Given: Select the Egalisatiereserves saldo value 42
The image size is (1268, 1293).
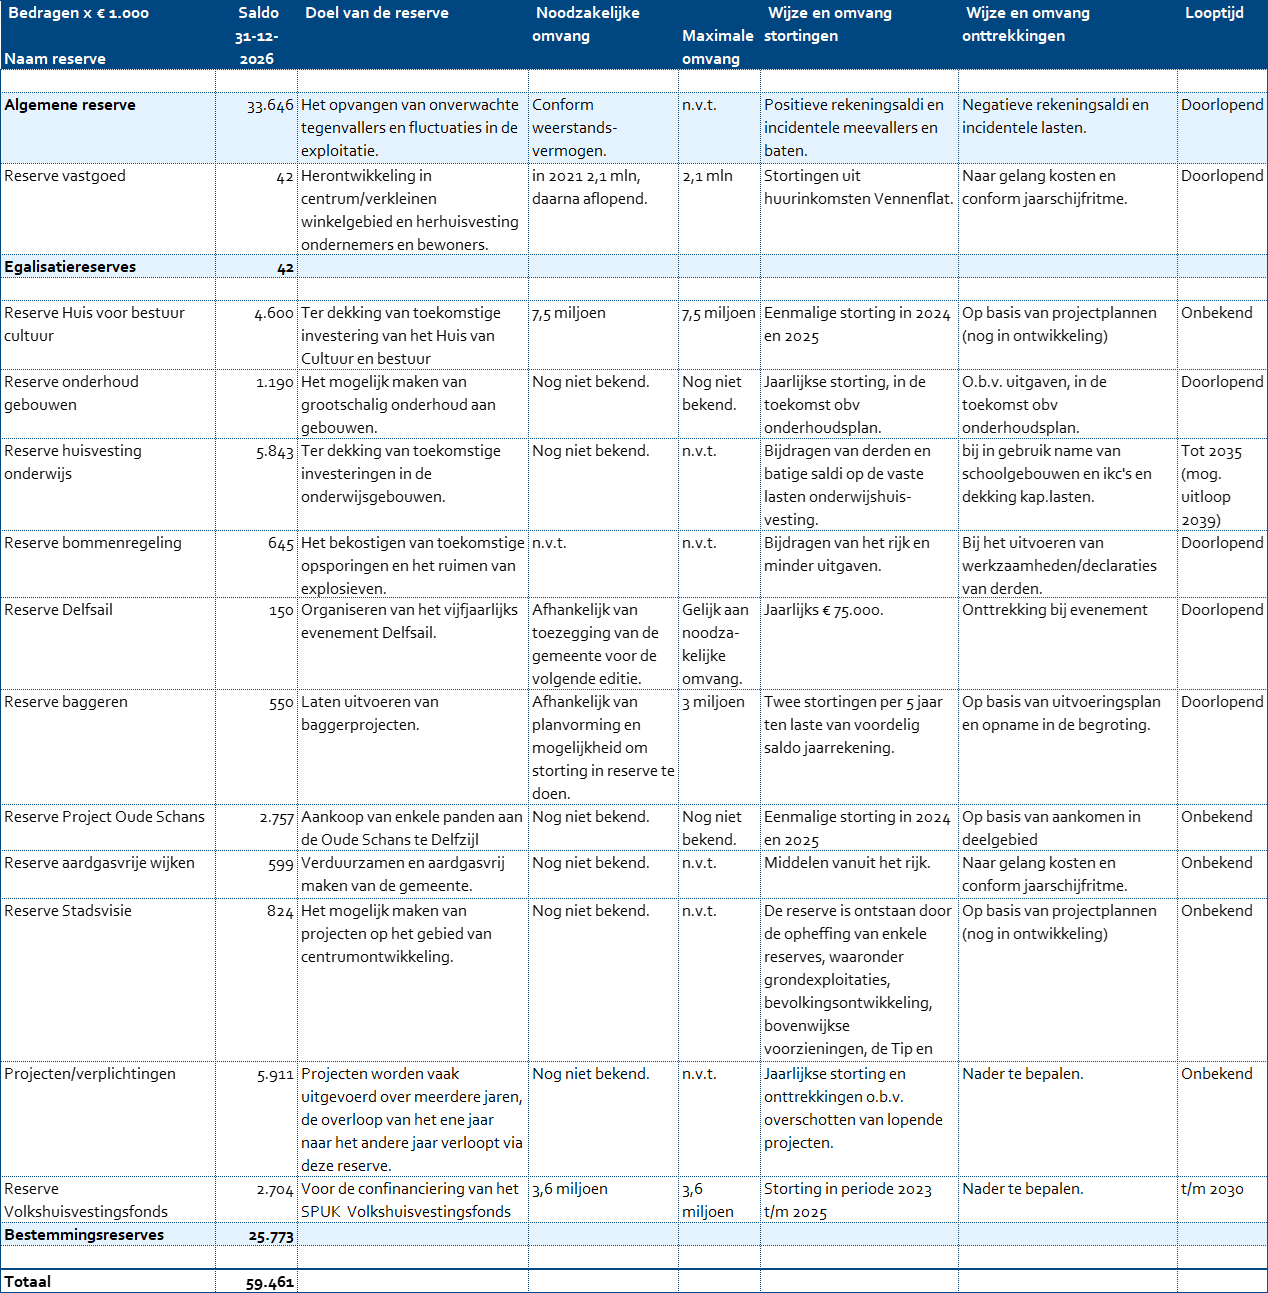Looking at the screenshot, I should 285,267.
